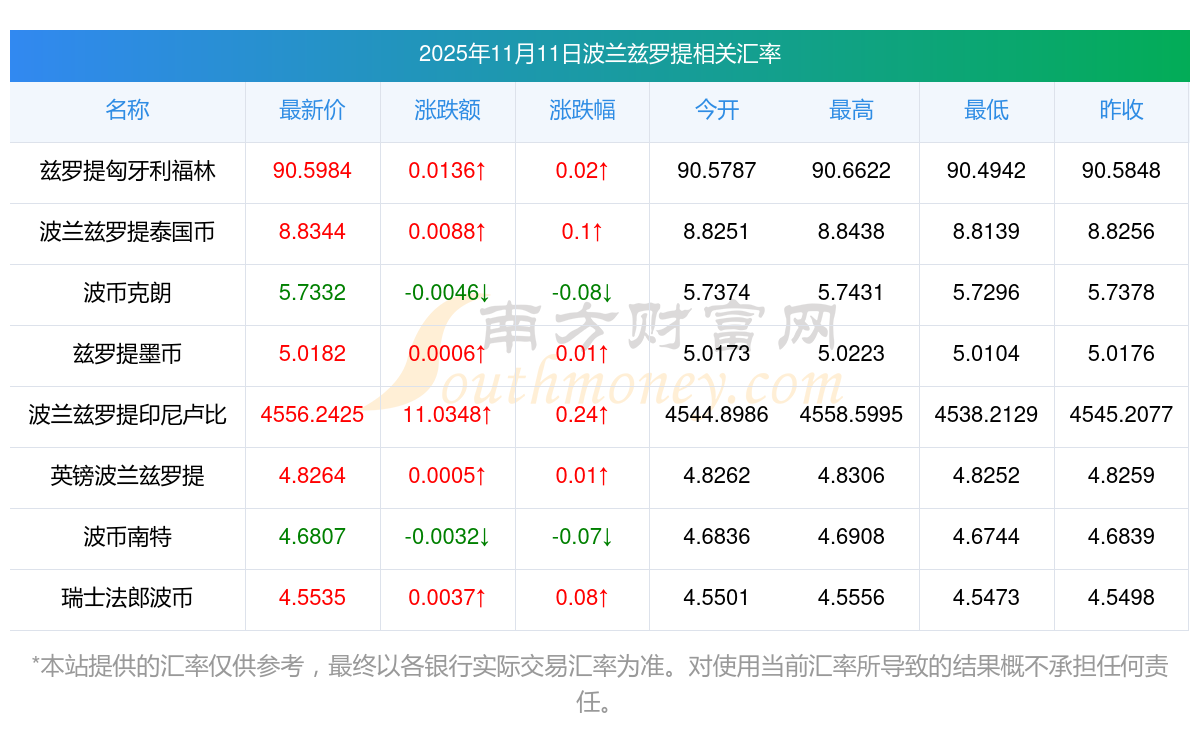The image size is (1200, 733).
Task: Click change percent 0.1↑
Action: 582,232
